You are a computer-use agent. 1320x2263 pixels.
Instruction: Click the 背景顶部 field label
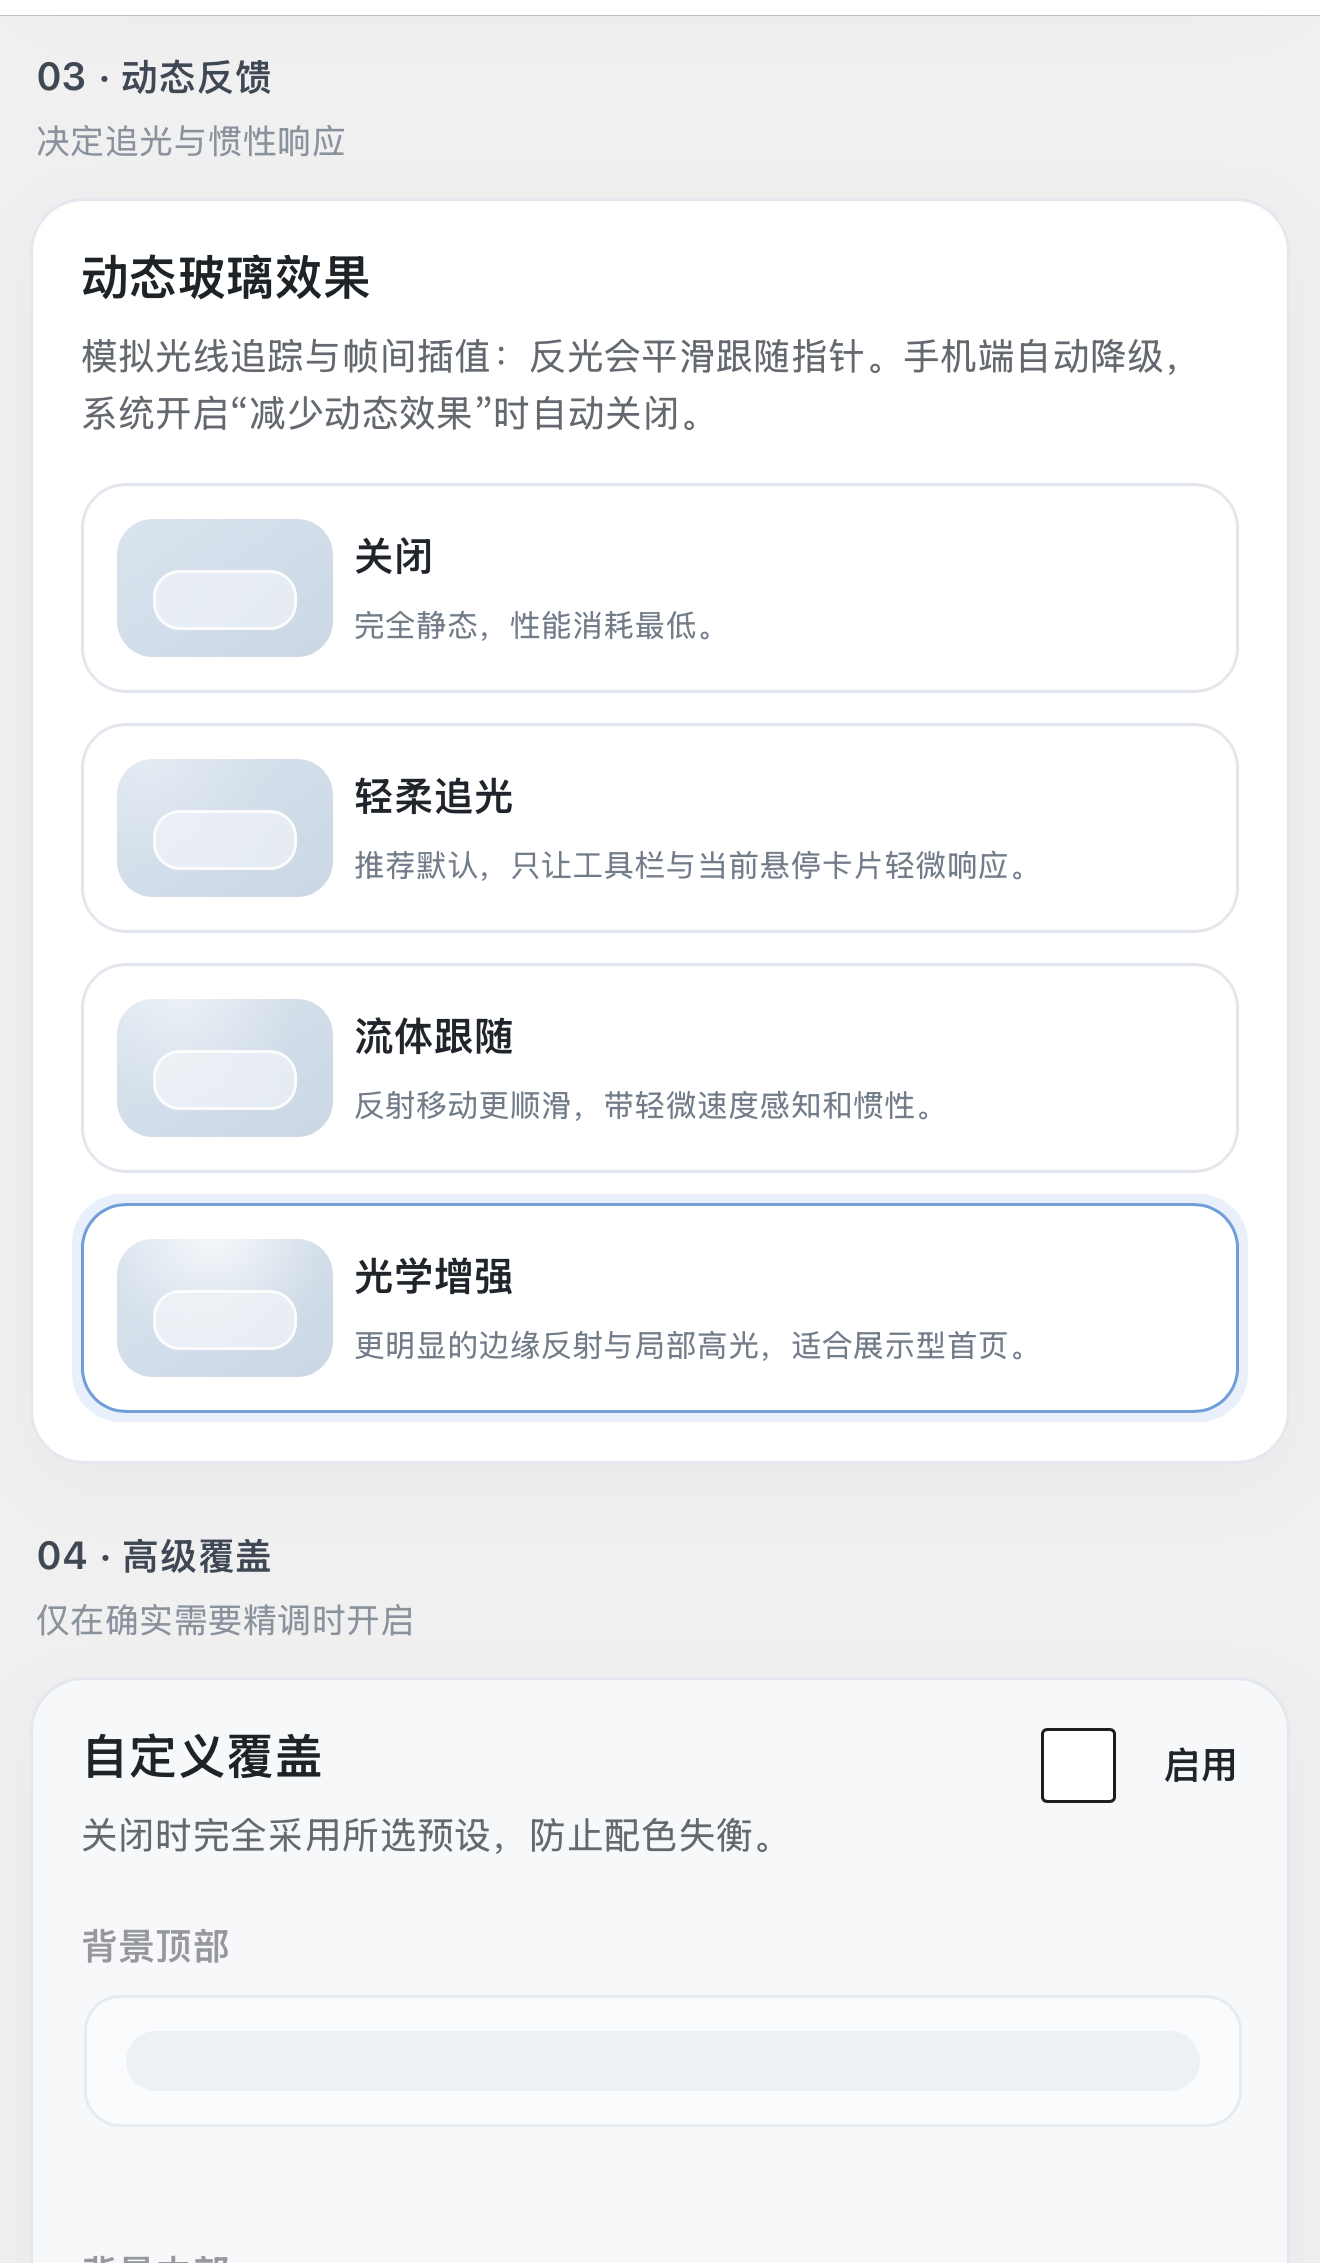pyautogui.click(x=156, y=1946)
